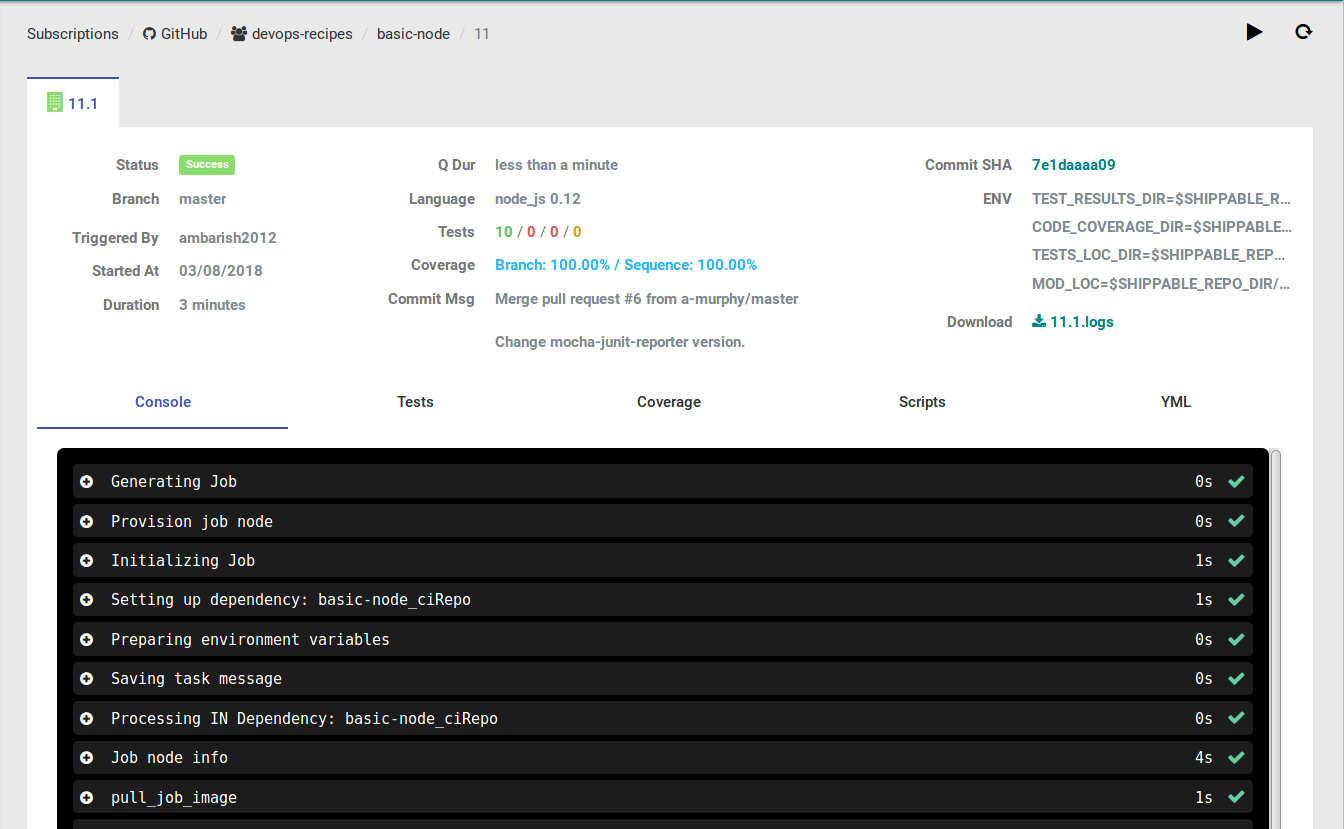Click success checkmark on Provision job node row
Image resolution: width=1344 pixels, height=829 pixels.
click(1236, 521)
